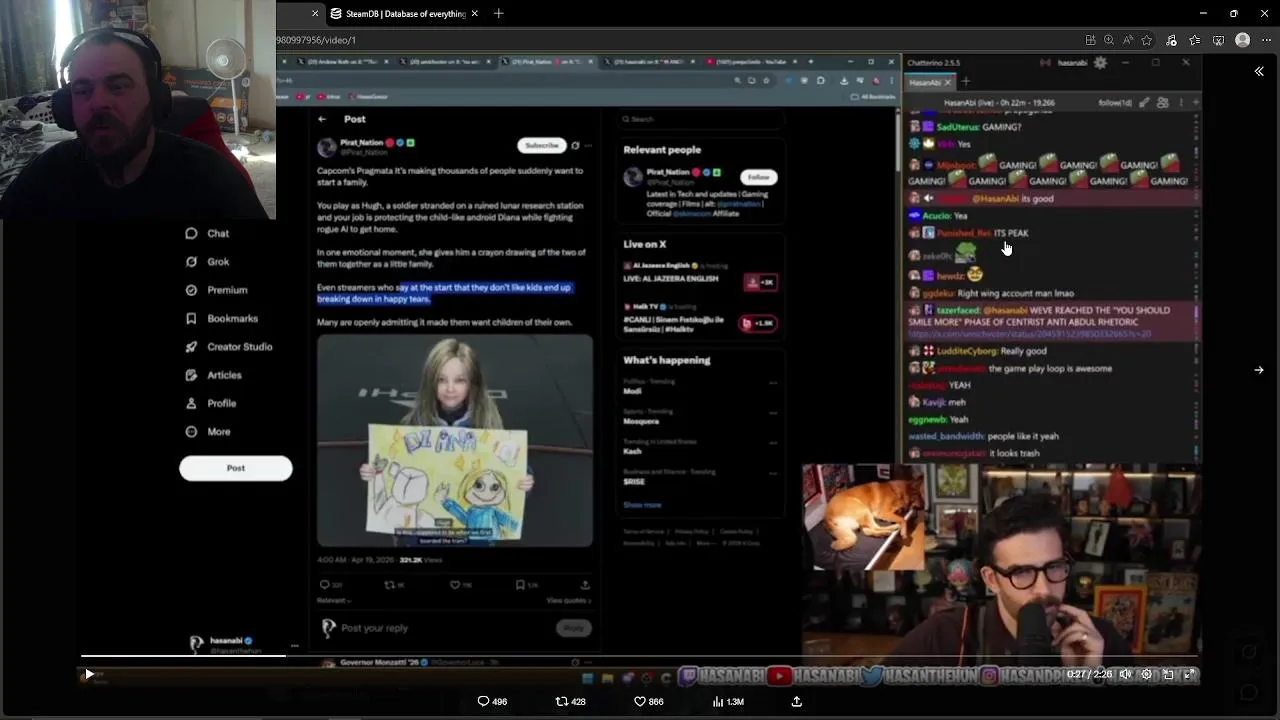Reply to the post with 496 replies
Image resolution: width=1280 pixels, height=720 pixels.
pyautogui.click(x=492, y=702)
